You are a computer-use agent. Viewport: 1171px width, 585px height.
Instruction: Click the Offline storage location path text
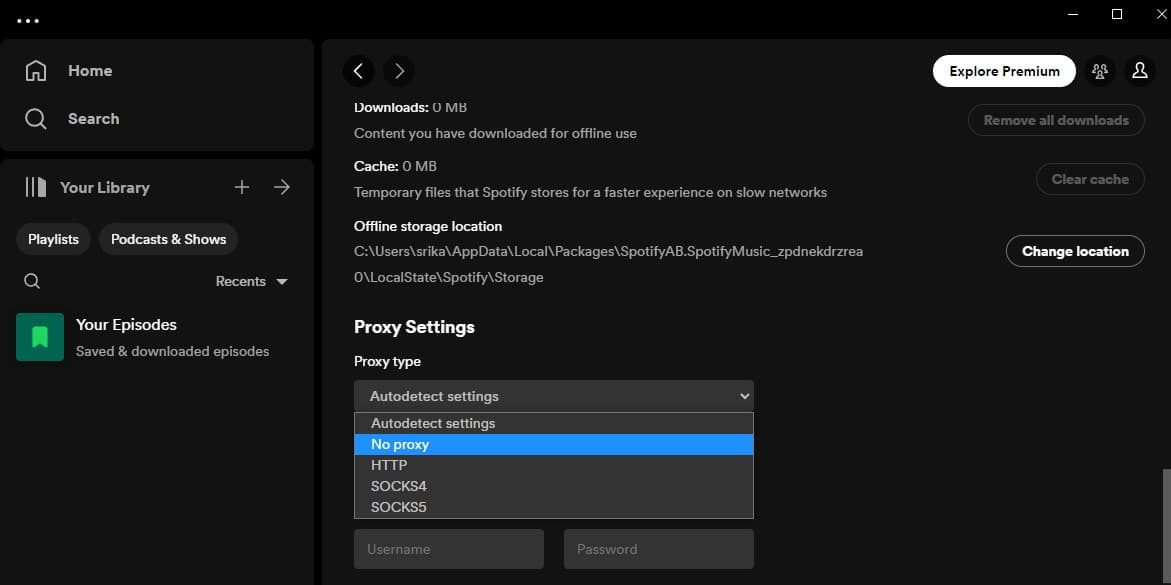click(x=609, y=264)
